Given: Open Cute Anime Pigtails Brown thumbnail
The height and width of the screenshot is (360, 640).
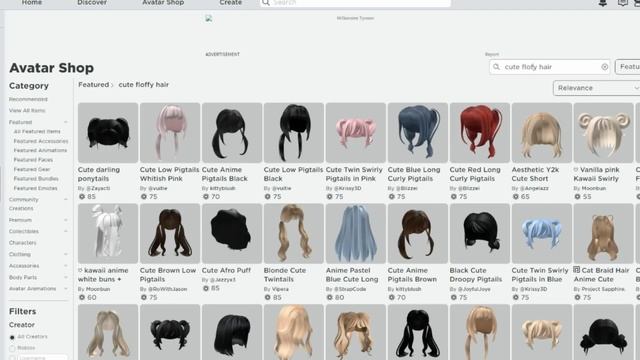Looking at the screenshot, I should pos(418,233).
